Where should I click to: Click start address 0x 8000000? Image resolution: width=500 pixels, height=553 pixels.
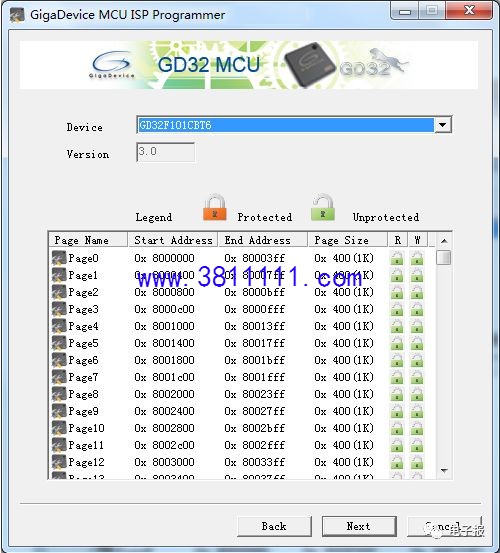coord(164,258)
